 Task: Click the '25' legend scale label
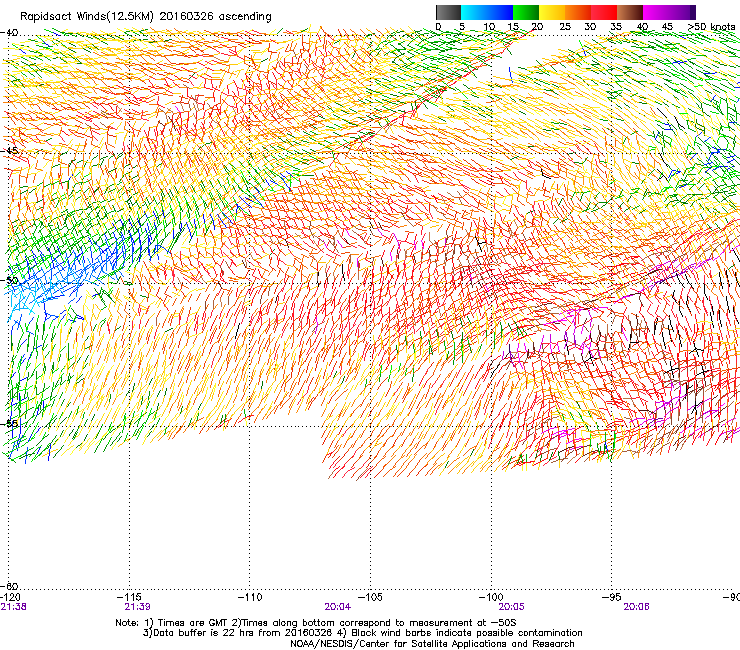565,27
